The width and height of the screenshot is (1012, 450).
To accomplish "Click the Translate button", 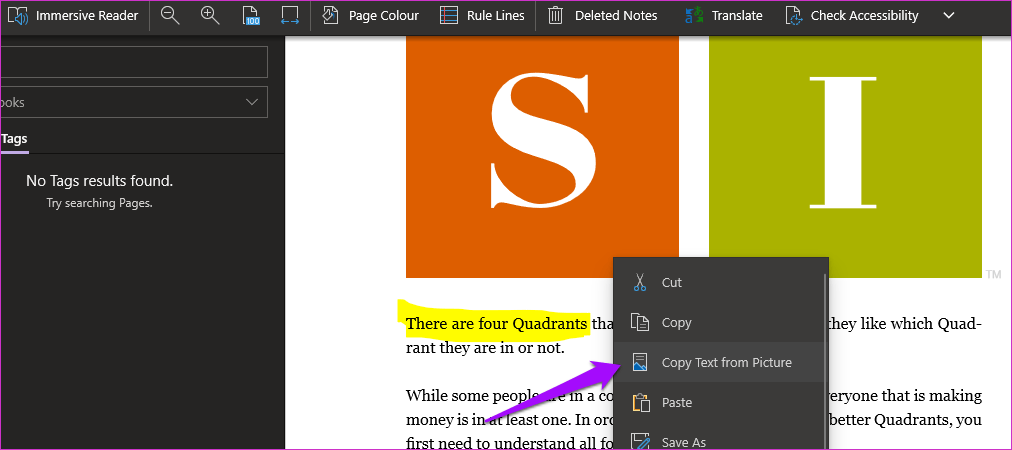I will [724, 15].
